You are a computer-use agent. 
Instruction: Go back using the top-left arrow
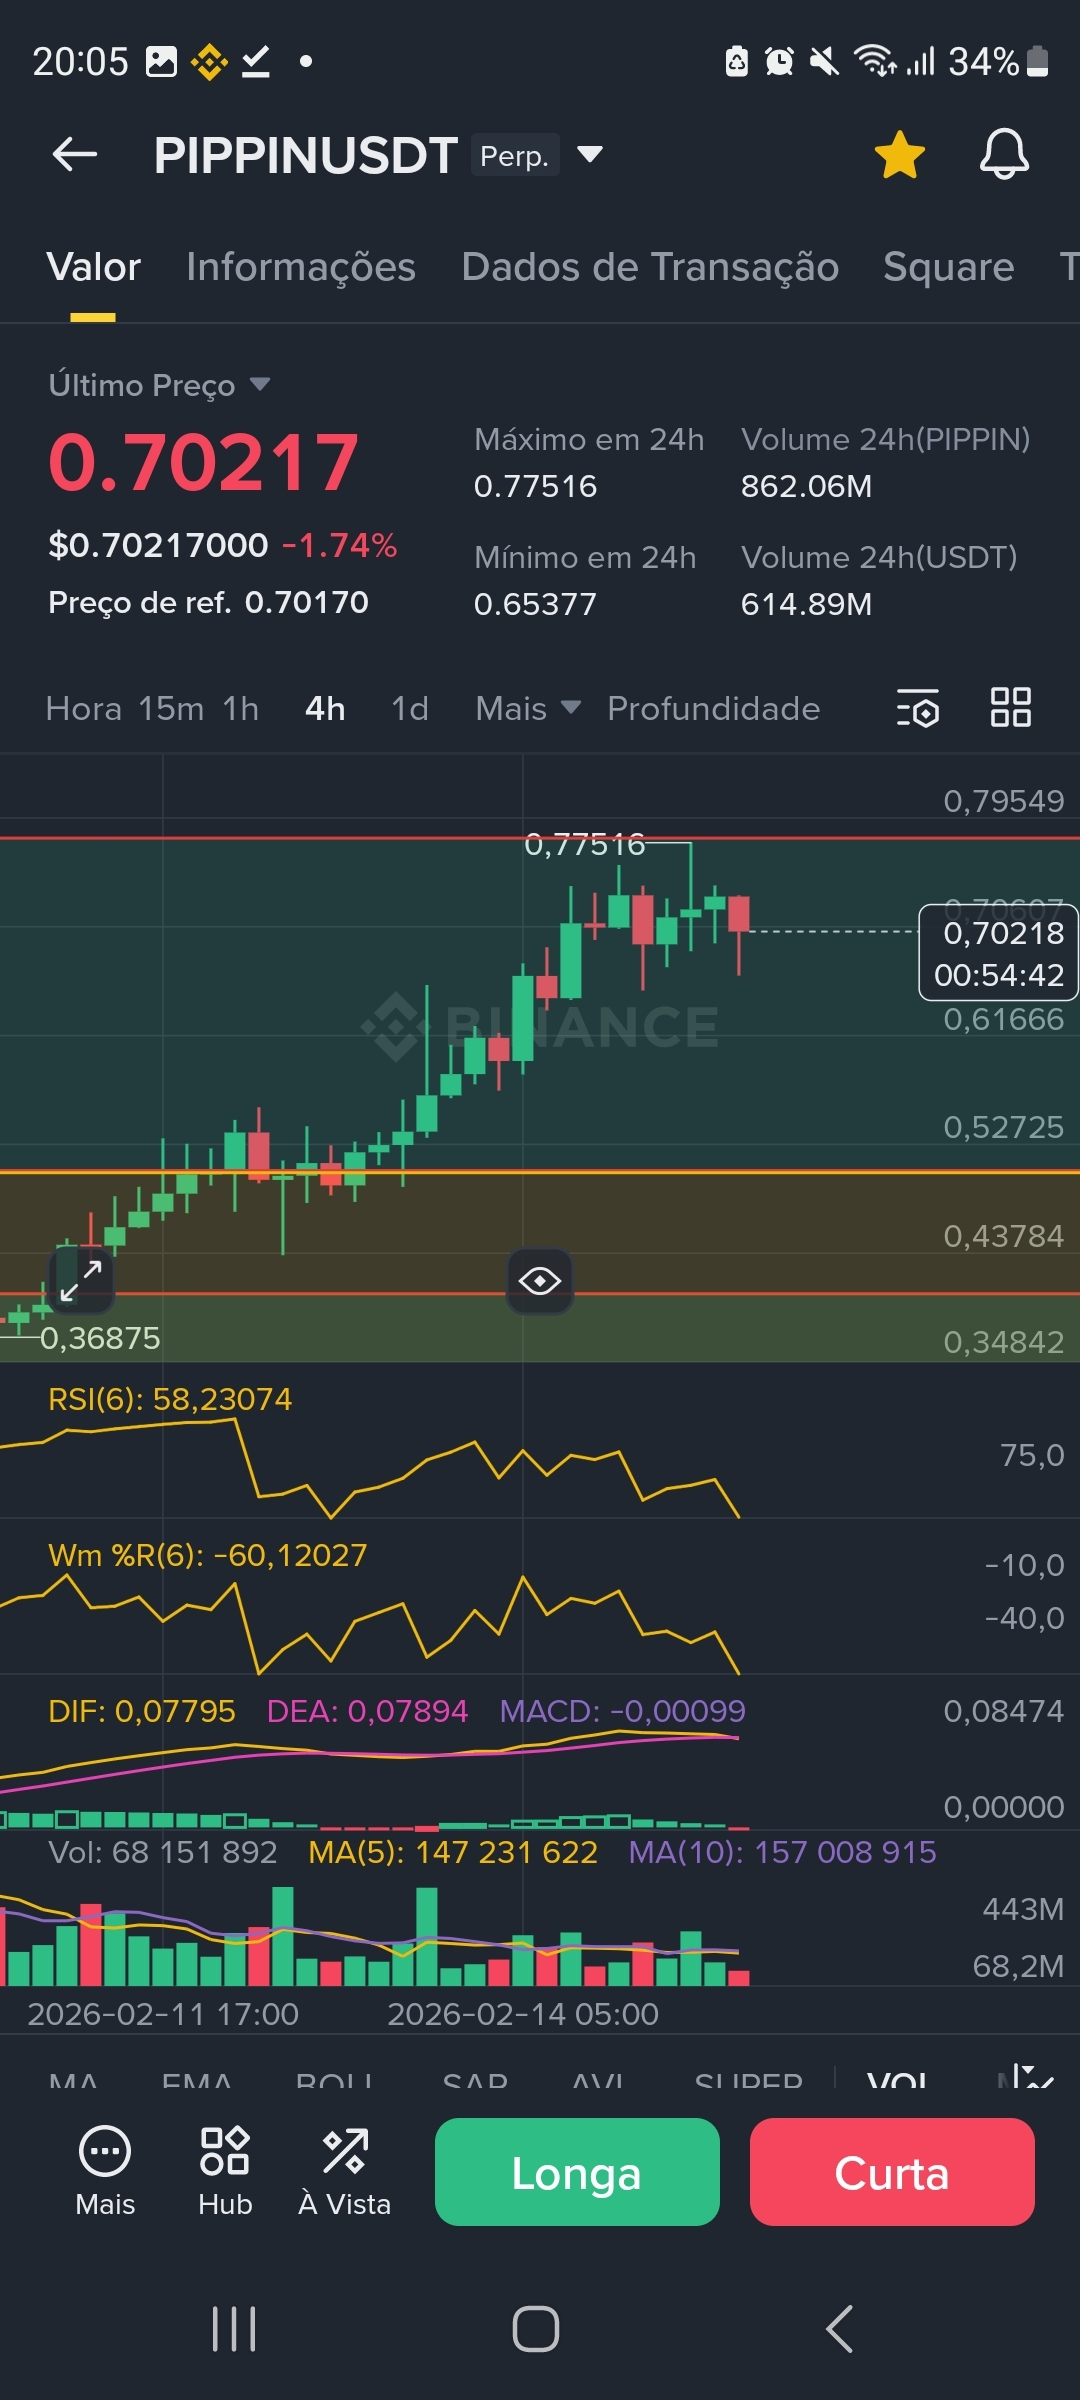pos(75,155)
